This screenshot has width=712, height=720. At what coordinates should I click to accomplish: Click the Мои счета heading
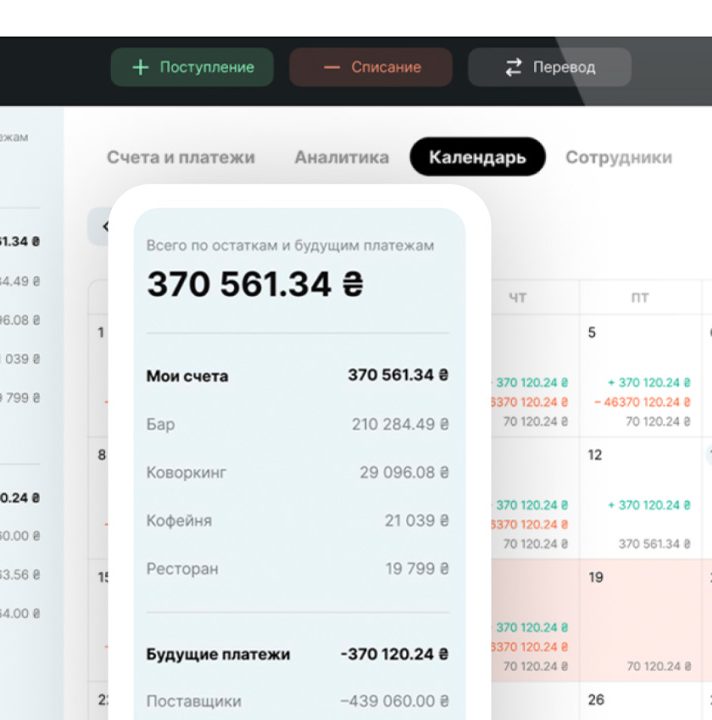coord(187,376)
